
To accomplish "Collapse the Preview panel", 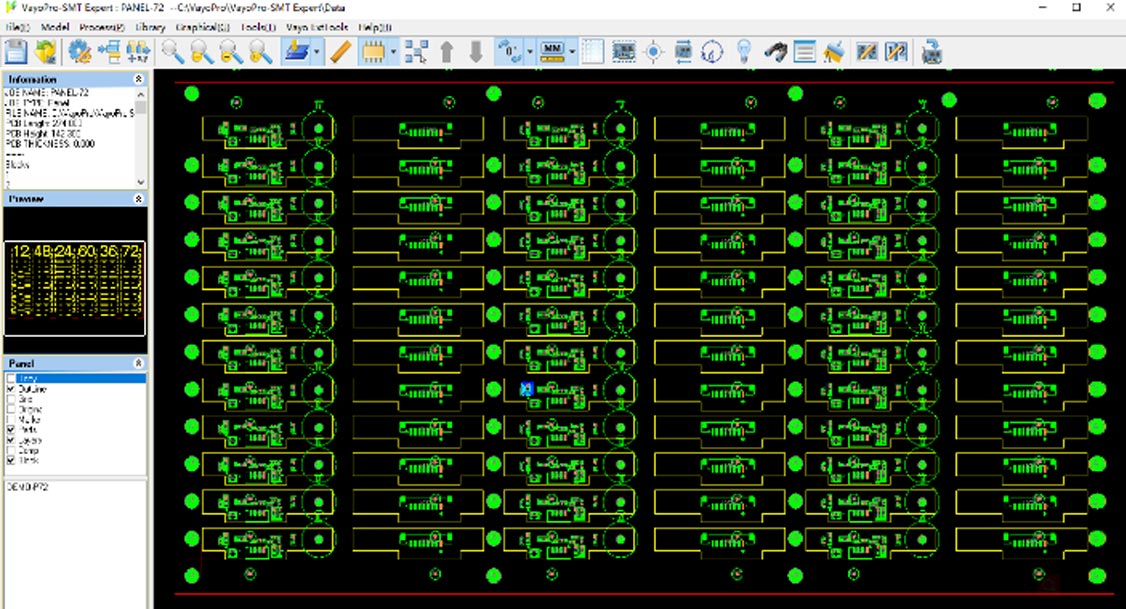I will (139, 199).
